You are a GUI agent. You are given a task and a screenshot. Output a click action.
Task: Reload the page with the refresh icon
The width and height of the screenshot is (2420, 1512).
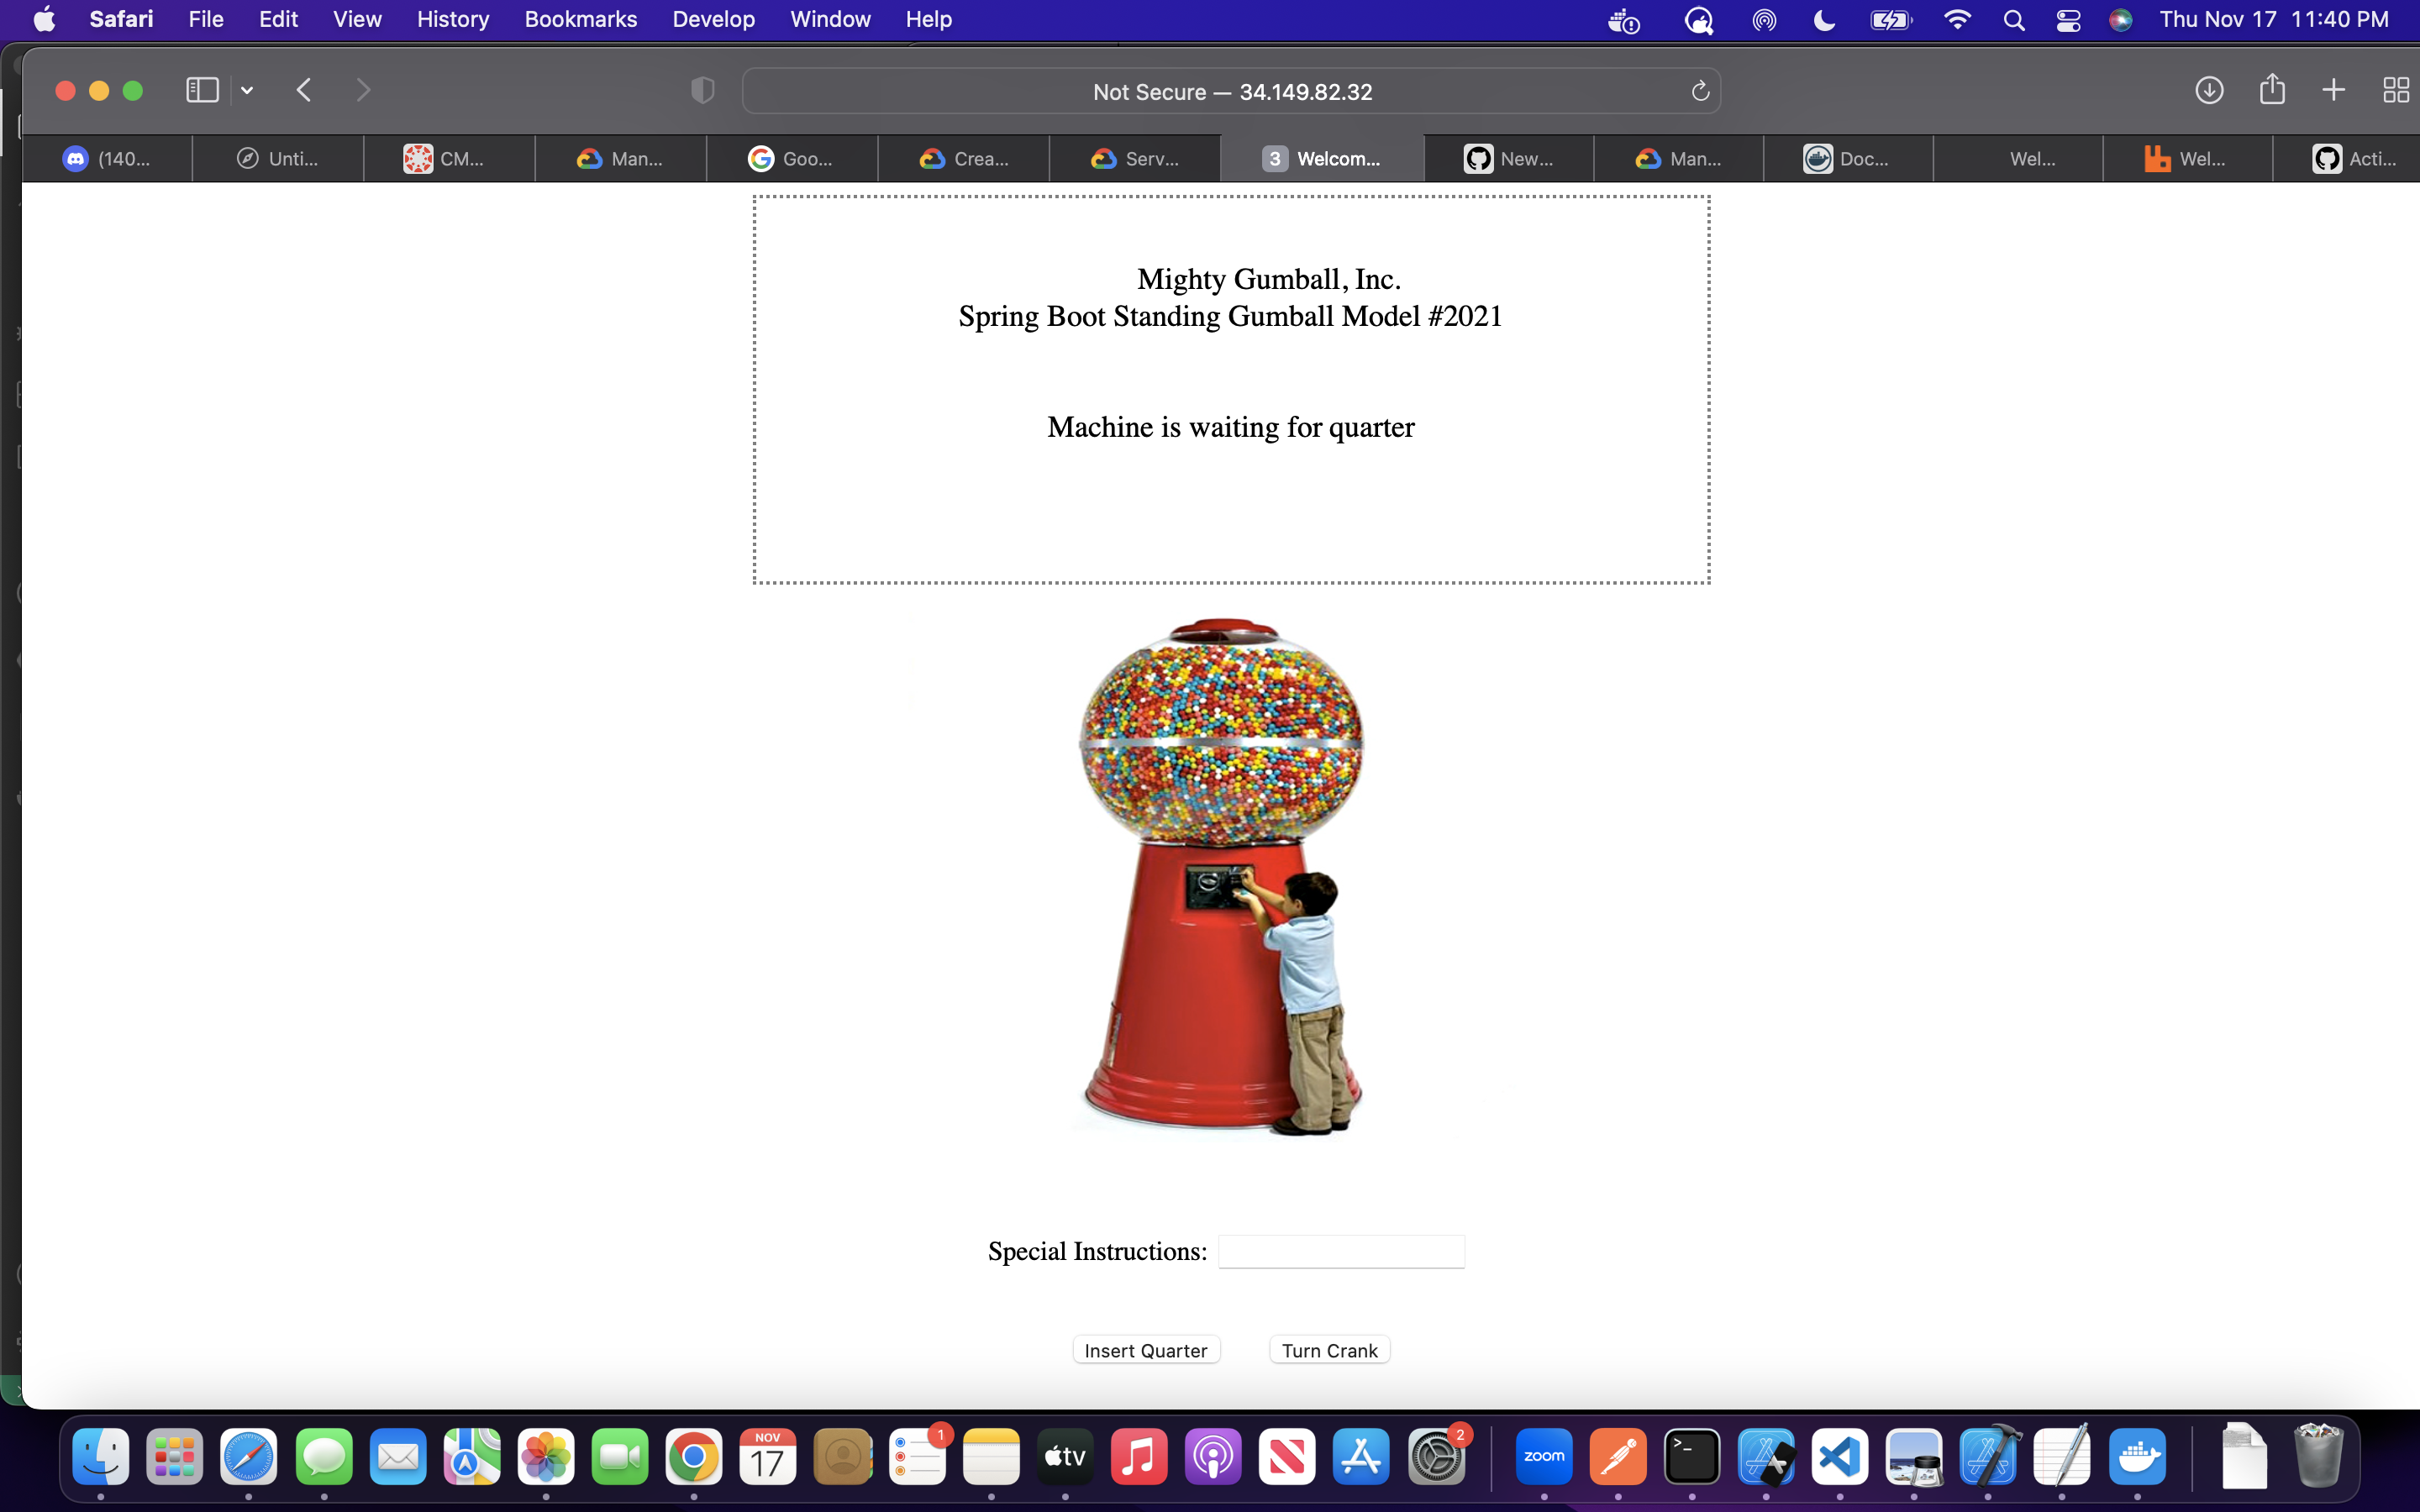1700,92
